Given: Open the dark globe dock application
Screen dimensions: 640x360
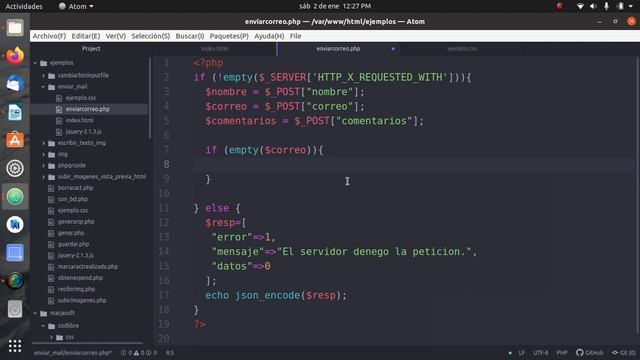Looking at the screenshot, I should pos(15,281).
